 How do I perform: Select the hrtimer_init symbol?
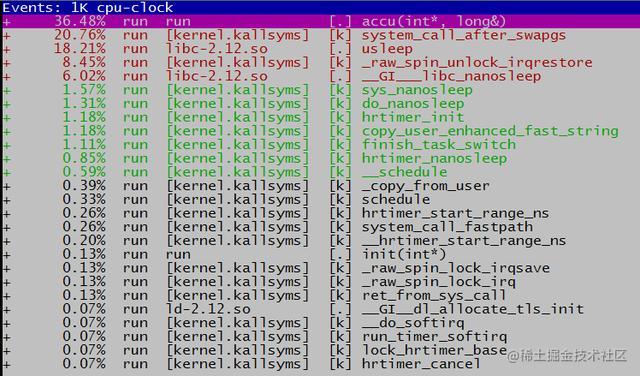(x=413, y=118)
